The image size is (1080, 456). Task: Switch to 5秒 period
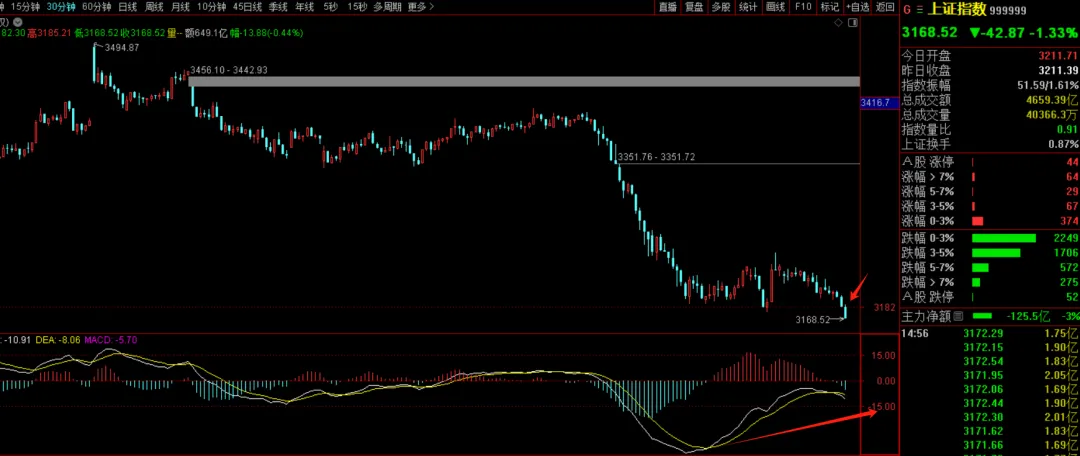330,7
